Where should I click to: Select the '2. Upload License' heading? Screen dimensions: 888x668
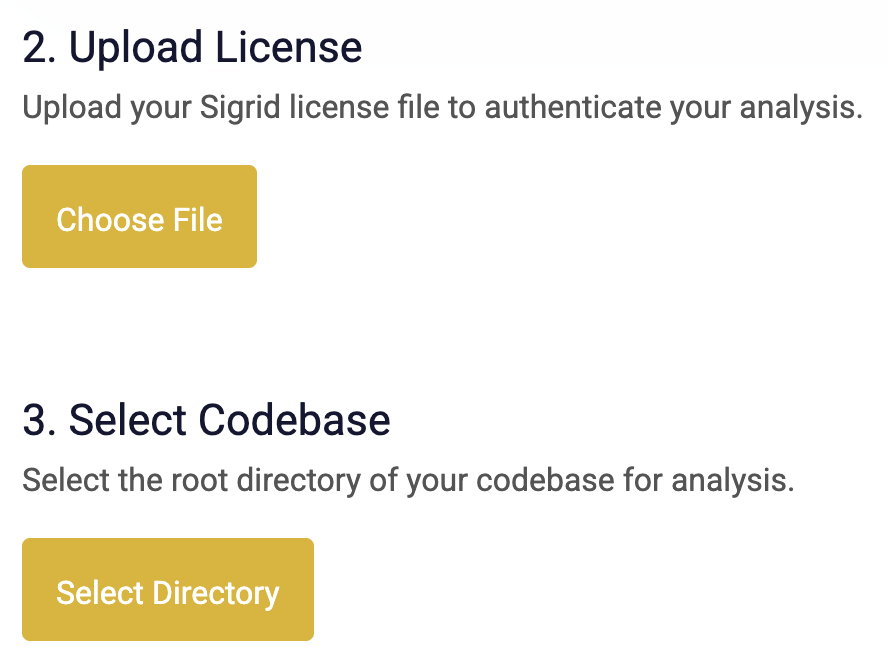point(192,48)
